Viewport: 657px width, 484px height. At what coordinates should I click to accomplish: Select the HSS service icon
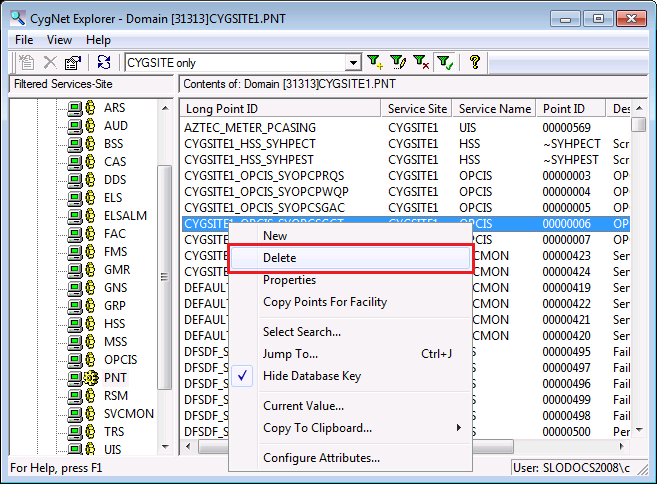coord(81,324)
